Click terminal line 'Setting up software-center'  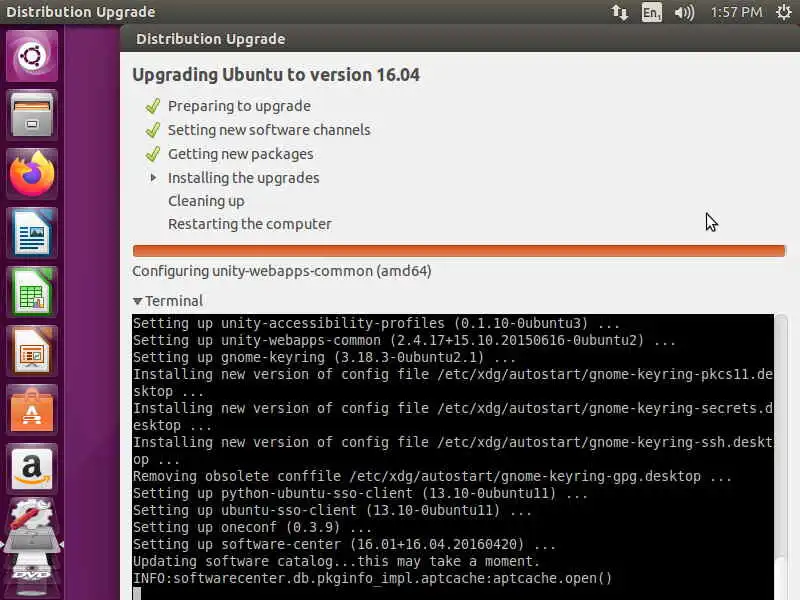click(x=344, y=544)
